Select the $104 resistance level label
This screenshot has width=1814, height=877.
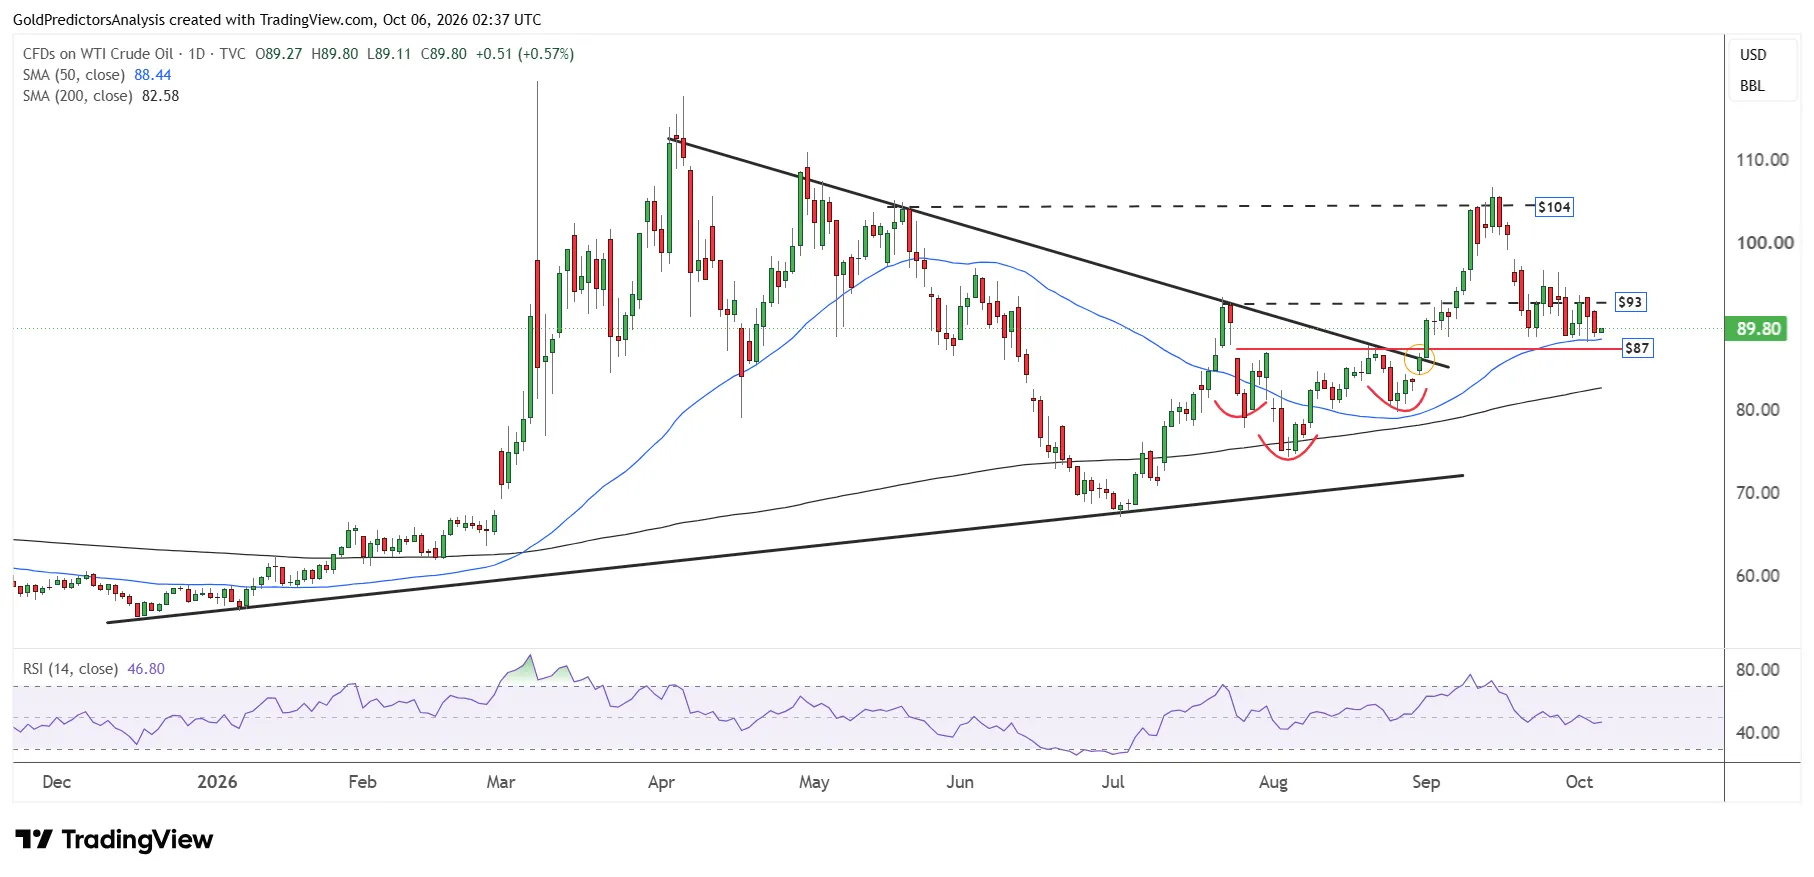[x=1554, y=207]
